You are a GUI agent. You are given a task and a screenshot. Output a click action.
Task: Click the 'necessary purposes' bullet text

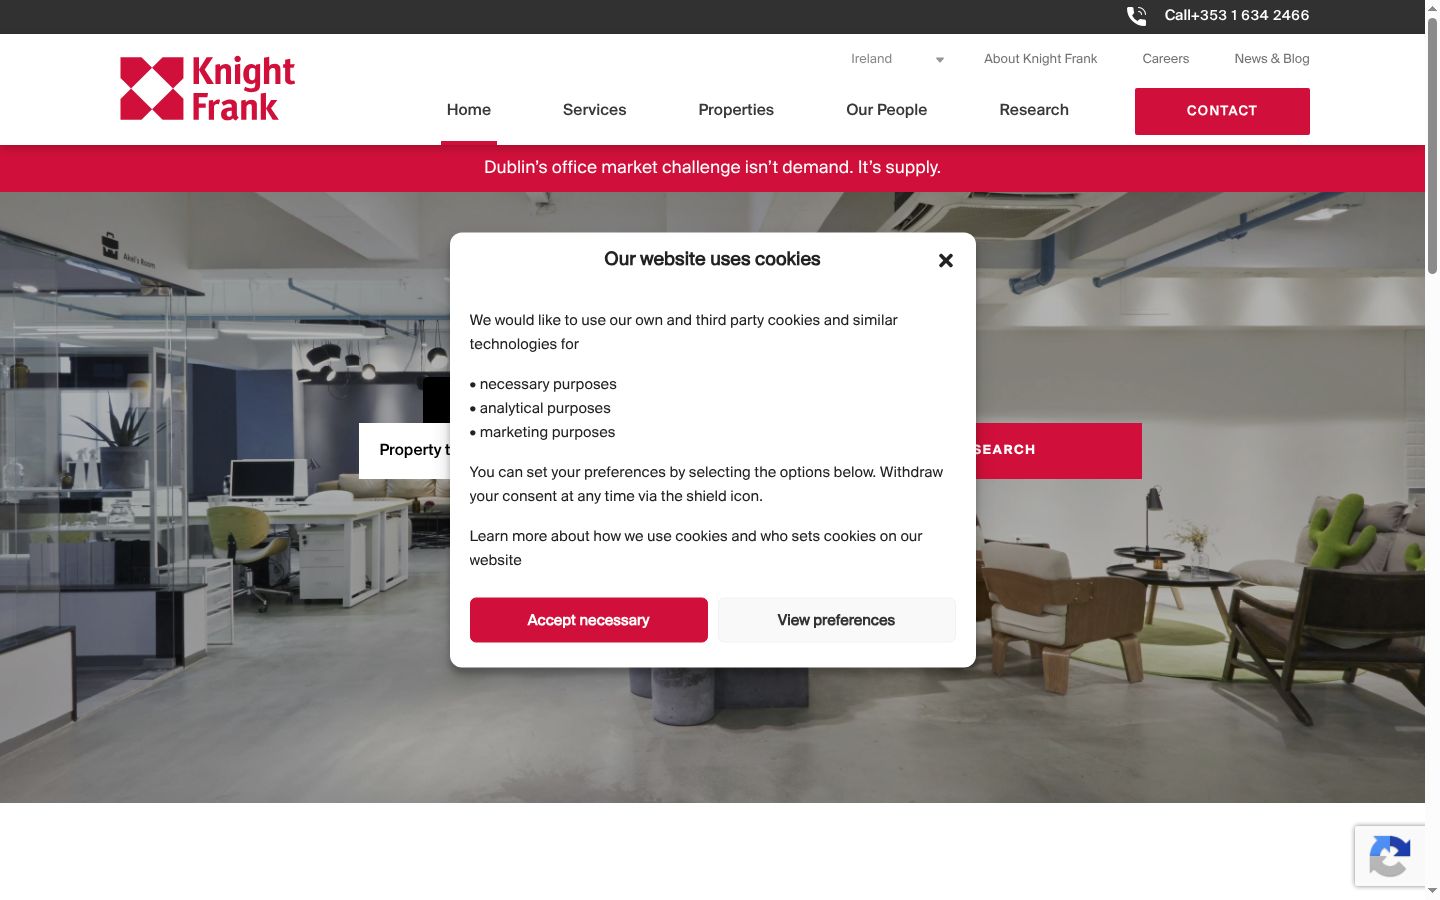click(548, 384)
